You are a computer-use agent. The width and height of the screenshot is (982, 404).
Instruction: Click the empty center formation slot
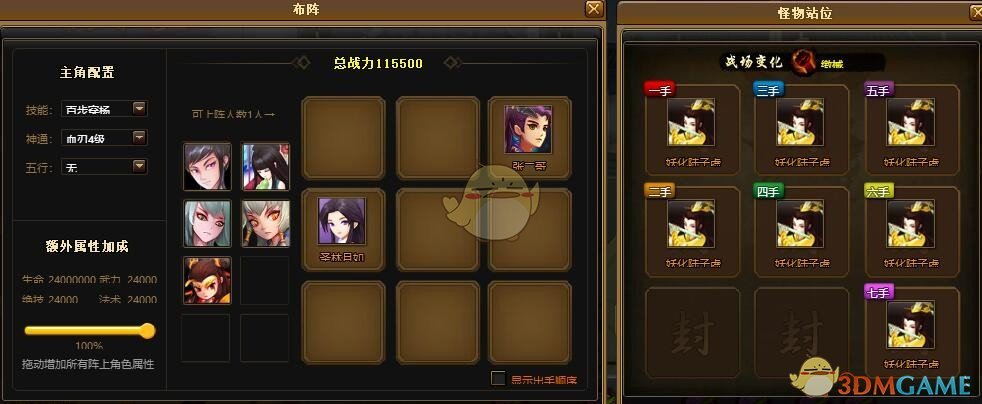pyautogui.click(x=438, y=230)
